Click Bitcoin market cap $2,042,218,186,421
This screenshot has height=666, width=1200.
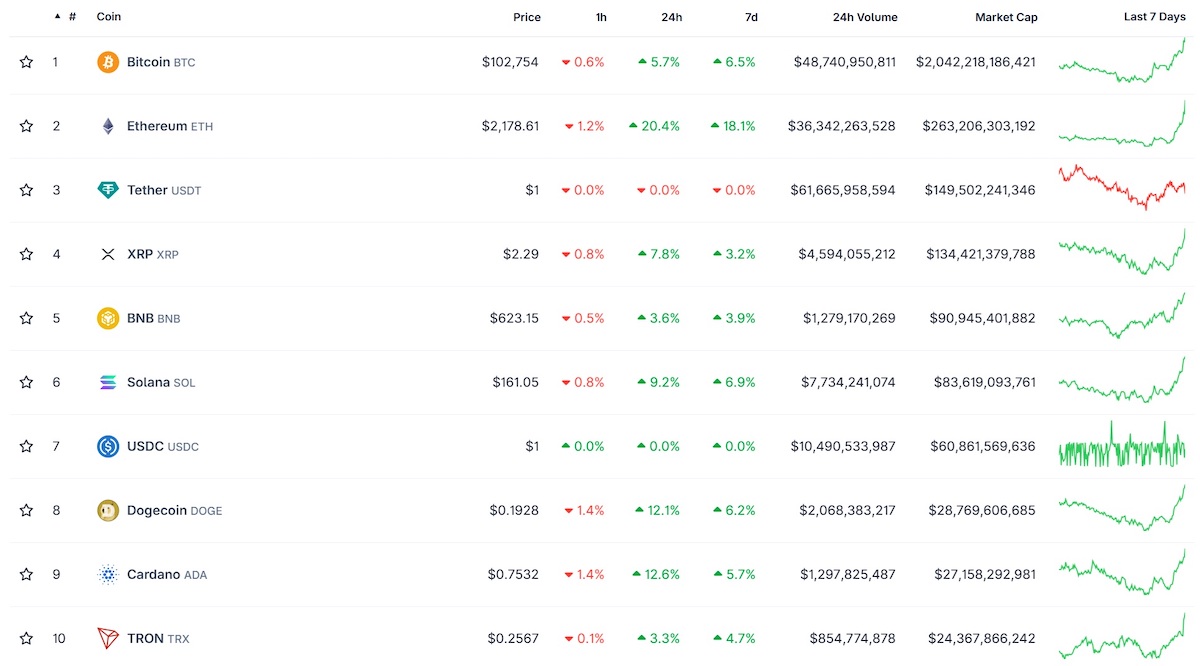976,62
